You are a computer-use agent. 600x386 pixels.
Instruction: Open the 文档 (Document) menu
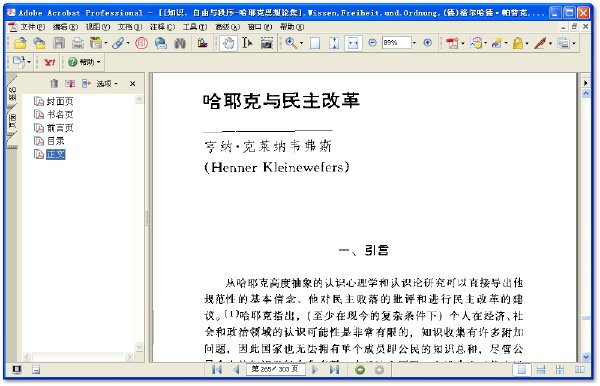[x=130, y=27]
